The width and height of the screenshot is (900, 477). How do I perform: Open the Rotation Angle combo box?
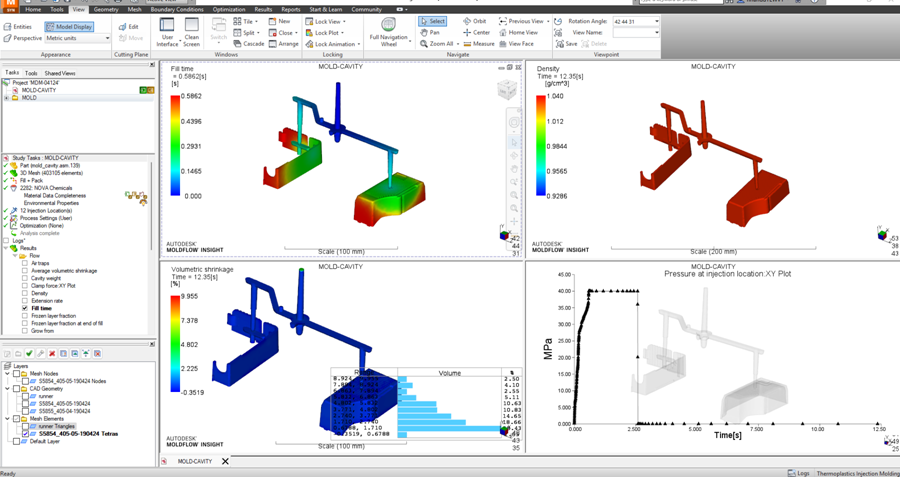pos(636,21)
